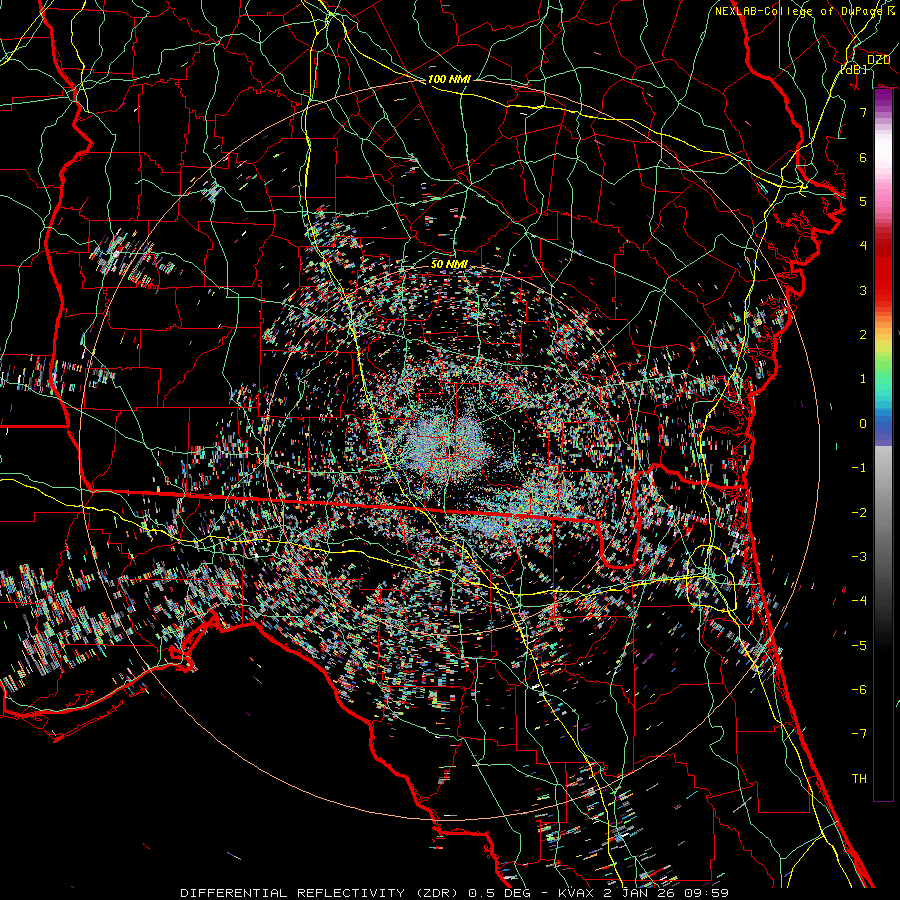This screenshot has width=900, height=900.
Task: Click the 6 dB scale value
Action: click(x=863, y=157)
